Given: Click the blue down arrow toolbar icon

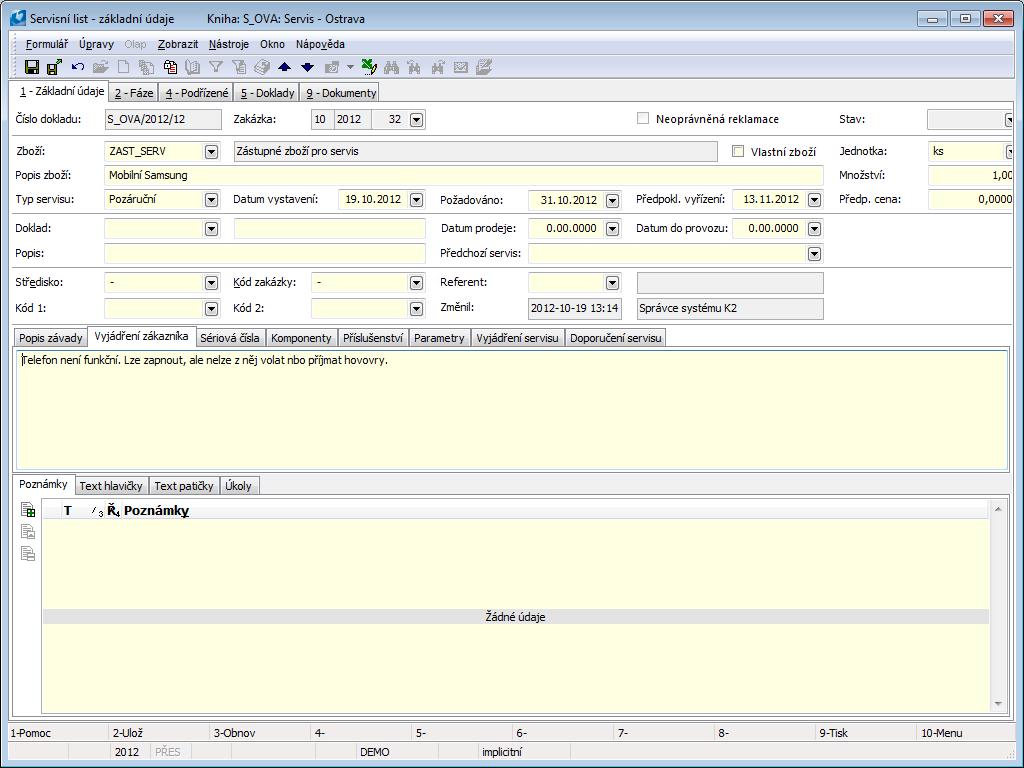Looking at the screenshot, I should tap(307, 67).
